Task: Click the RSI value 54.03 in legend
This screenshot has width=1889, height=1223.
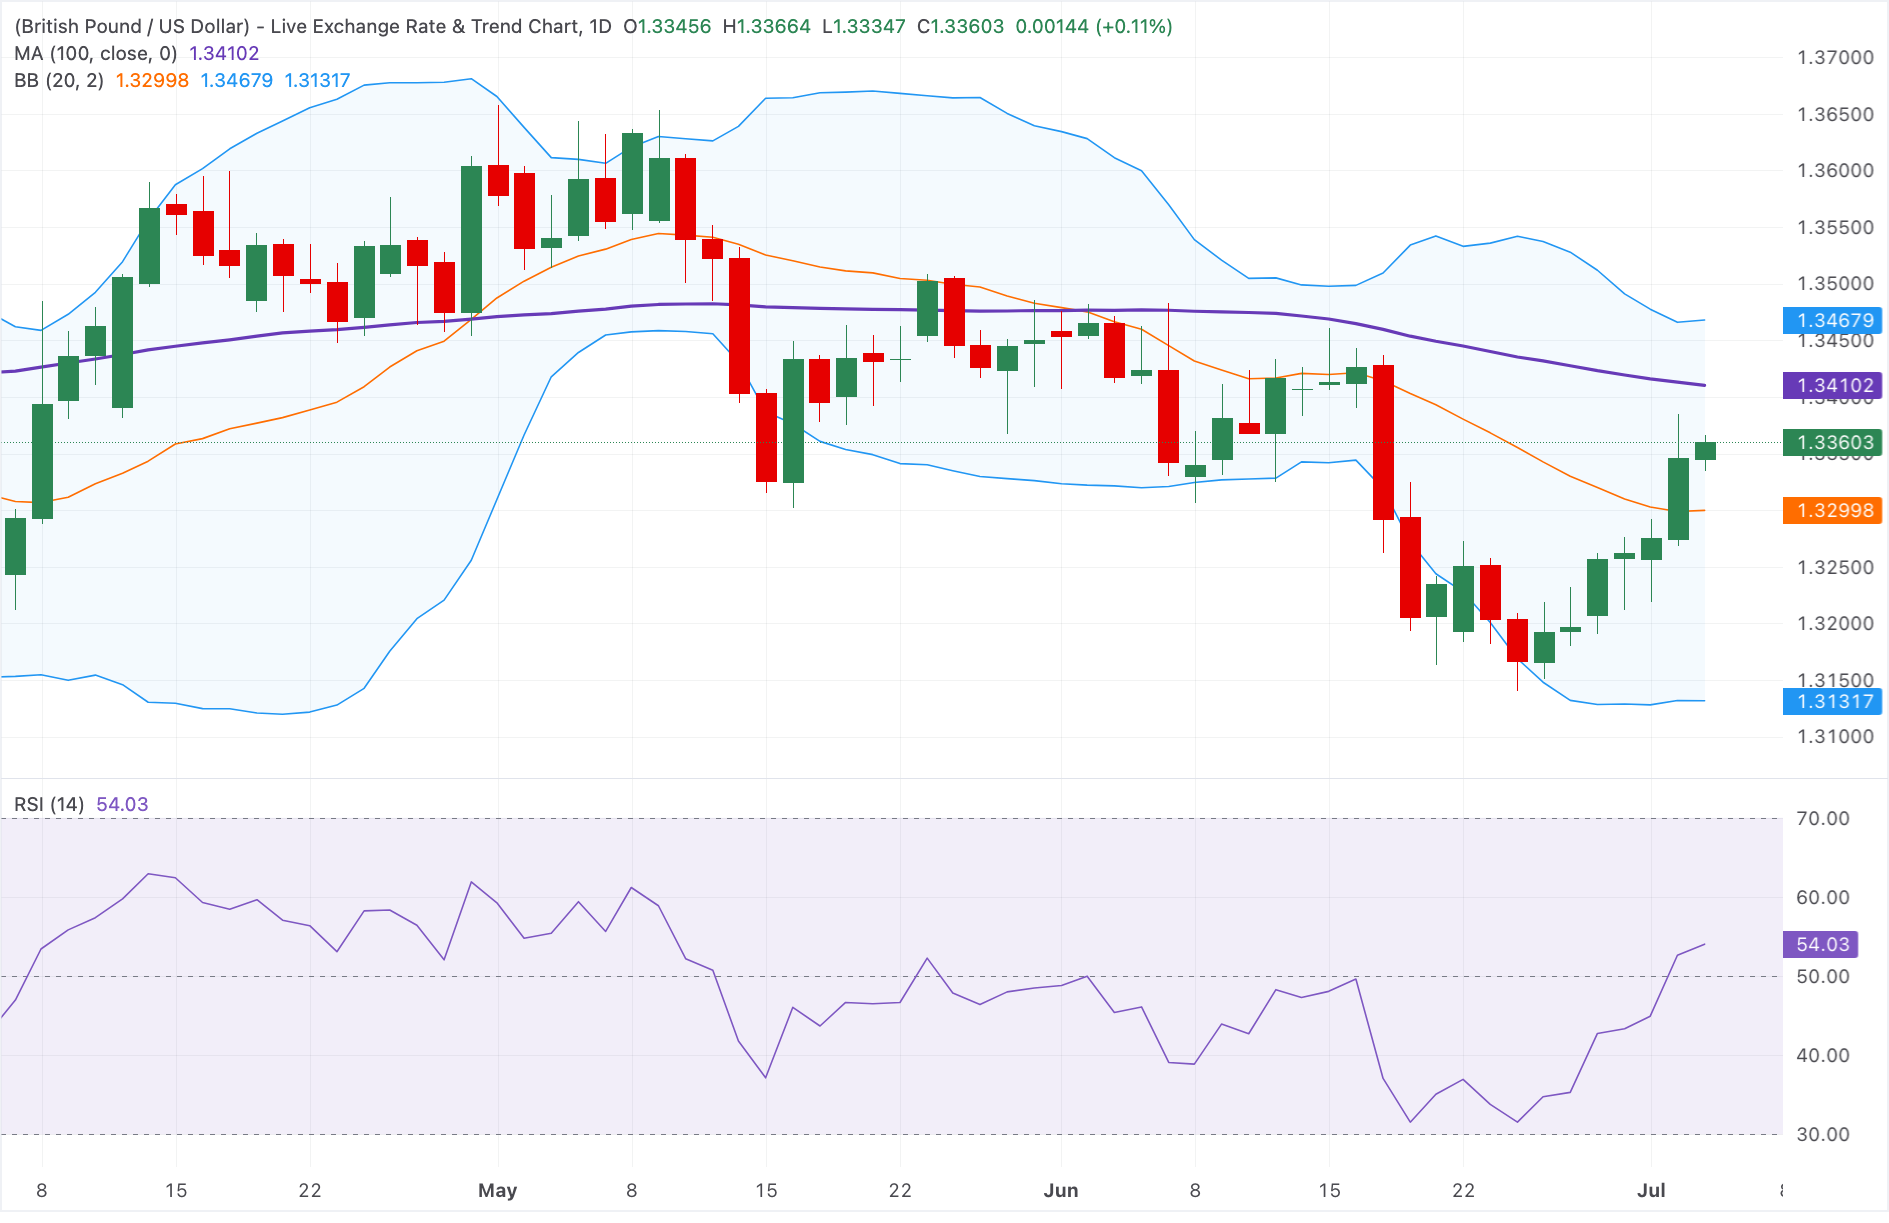Action: point(122,804)
